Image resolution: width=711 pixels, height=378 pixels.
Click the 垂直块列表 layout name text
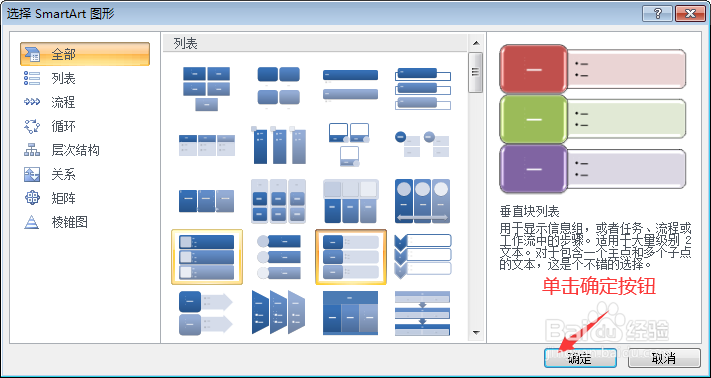coord(530,211)
